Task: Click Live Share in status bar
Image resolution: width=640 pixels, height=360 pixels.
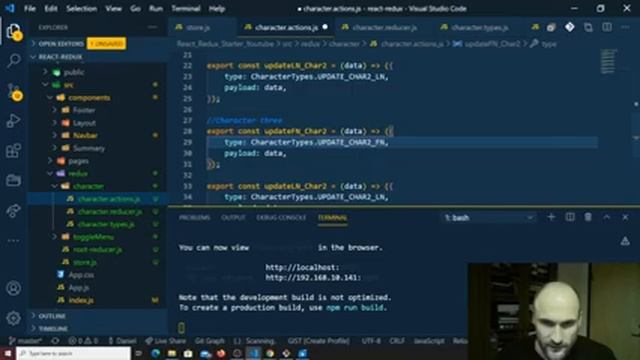Action: [165, 341]
